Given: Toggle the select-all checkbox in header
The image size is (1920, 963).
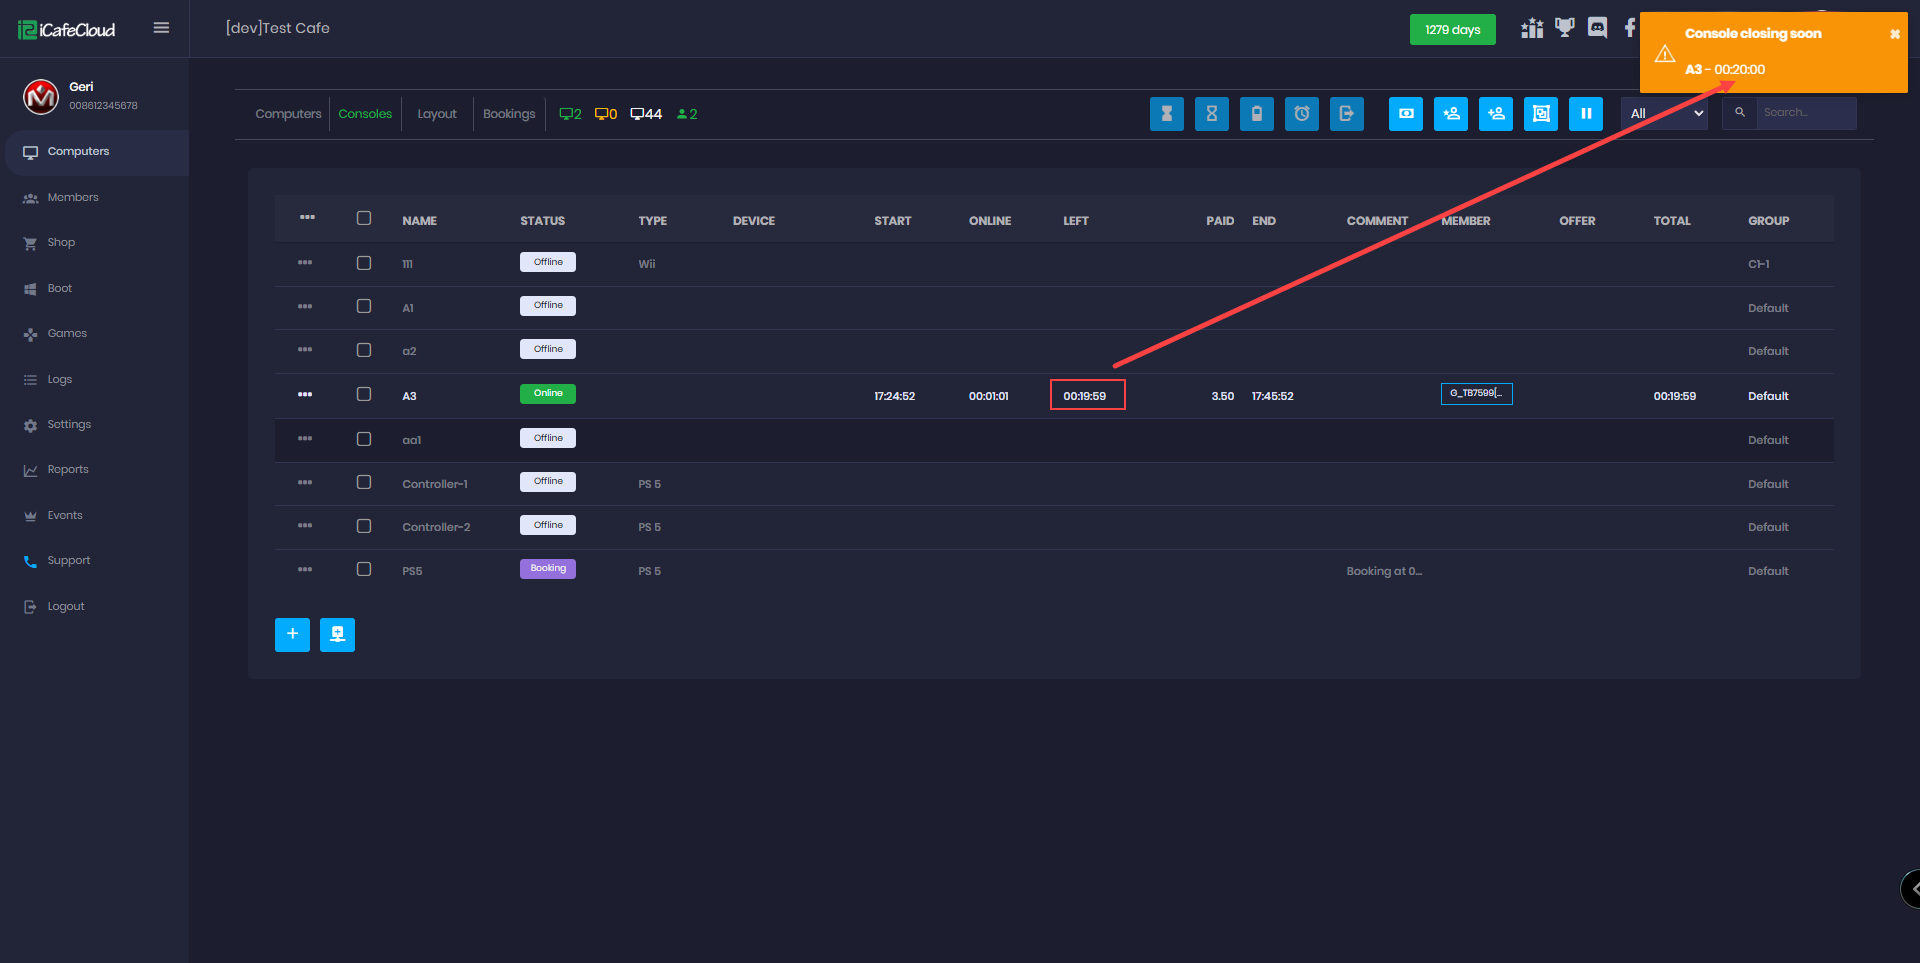Looking at the screenshot, I should tap(364, 218).
